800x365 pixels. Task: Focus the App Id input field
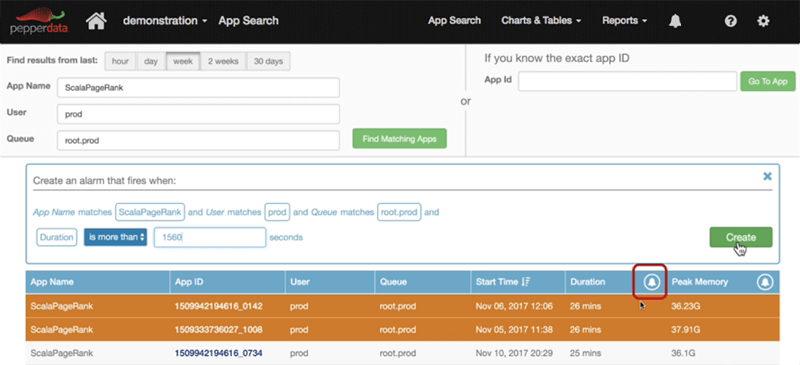628,81
